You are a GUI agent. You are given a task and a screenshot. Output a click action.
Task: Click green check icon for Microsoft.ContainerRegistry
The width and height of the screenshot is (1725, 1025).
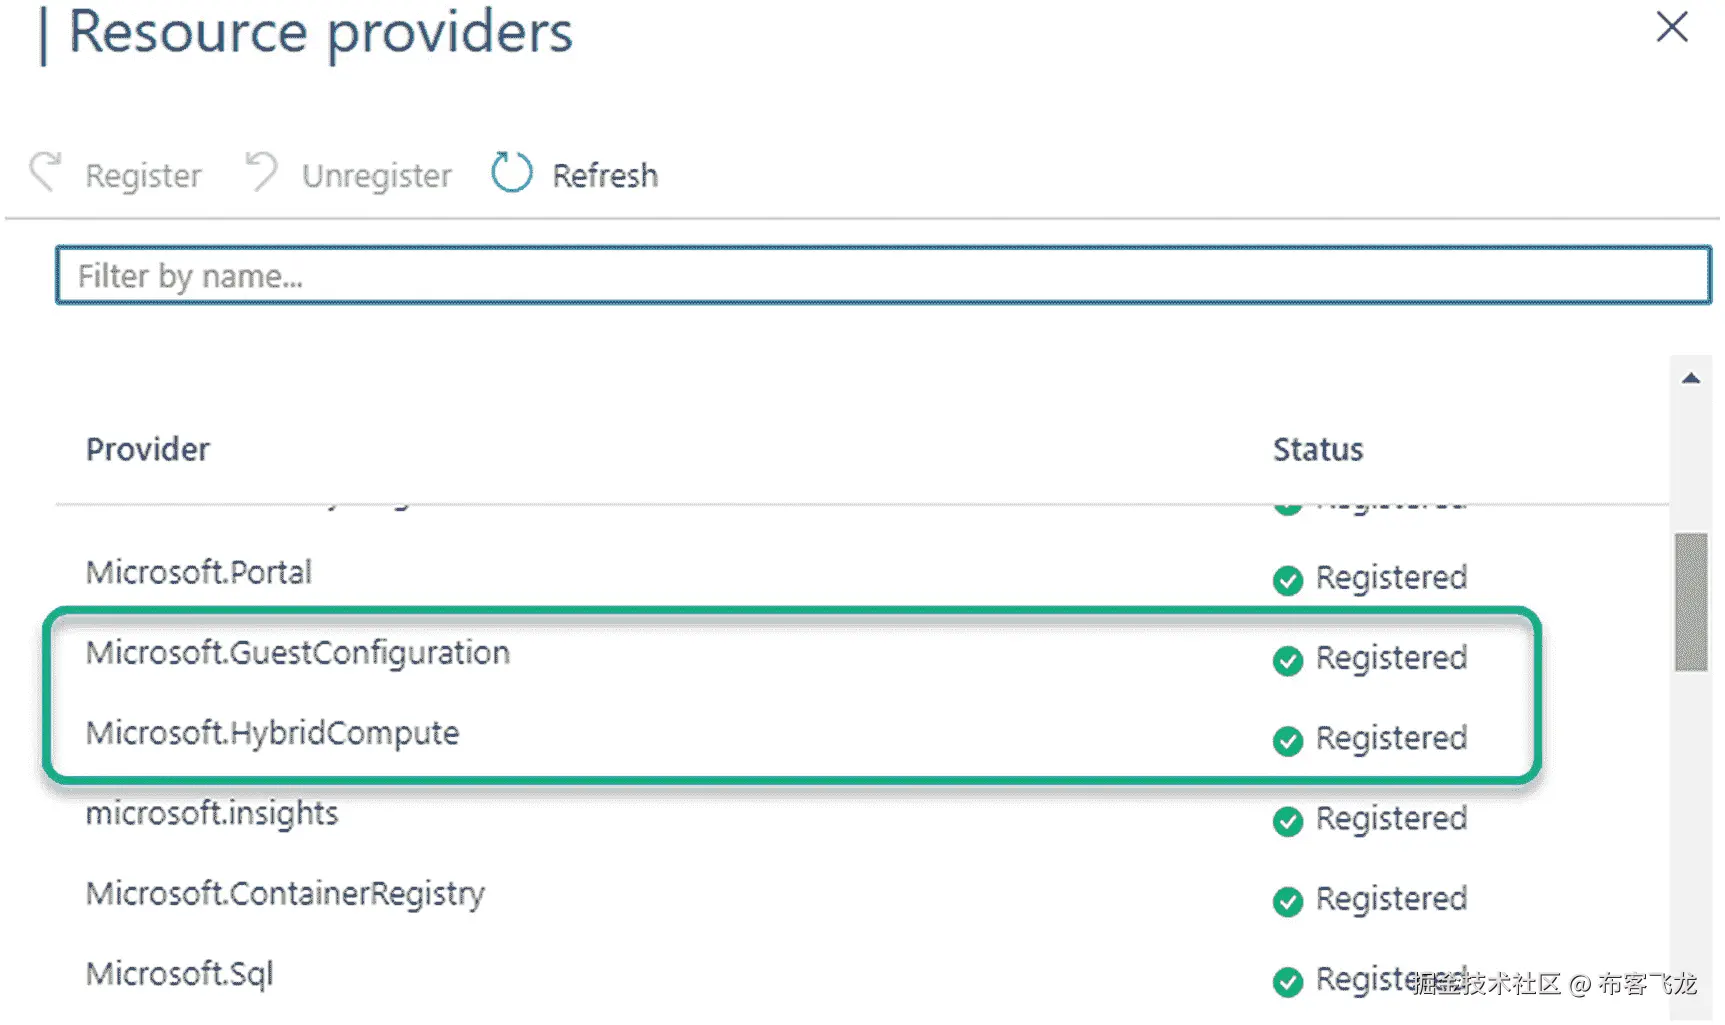coord(1288,901)
